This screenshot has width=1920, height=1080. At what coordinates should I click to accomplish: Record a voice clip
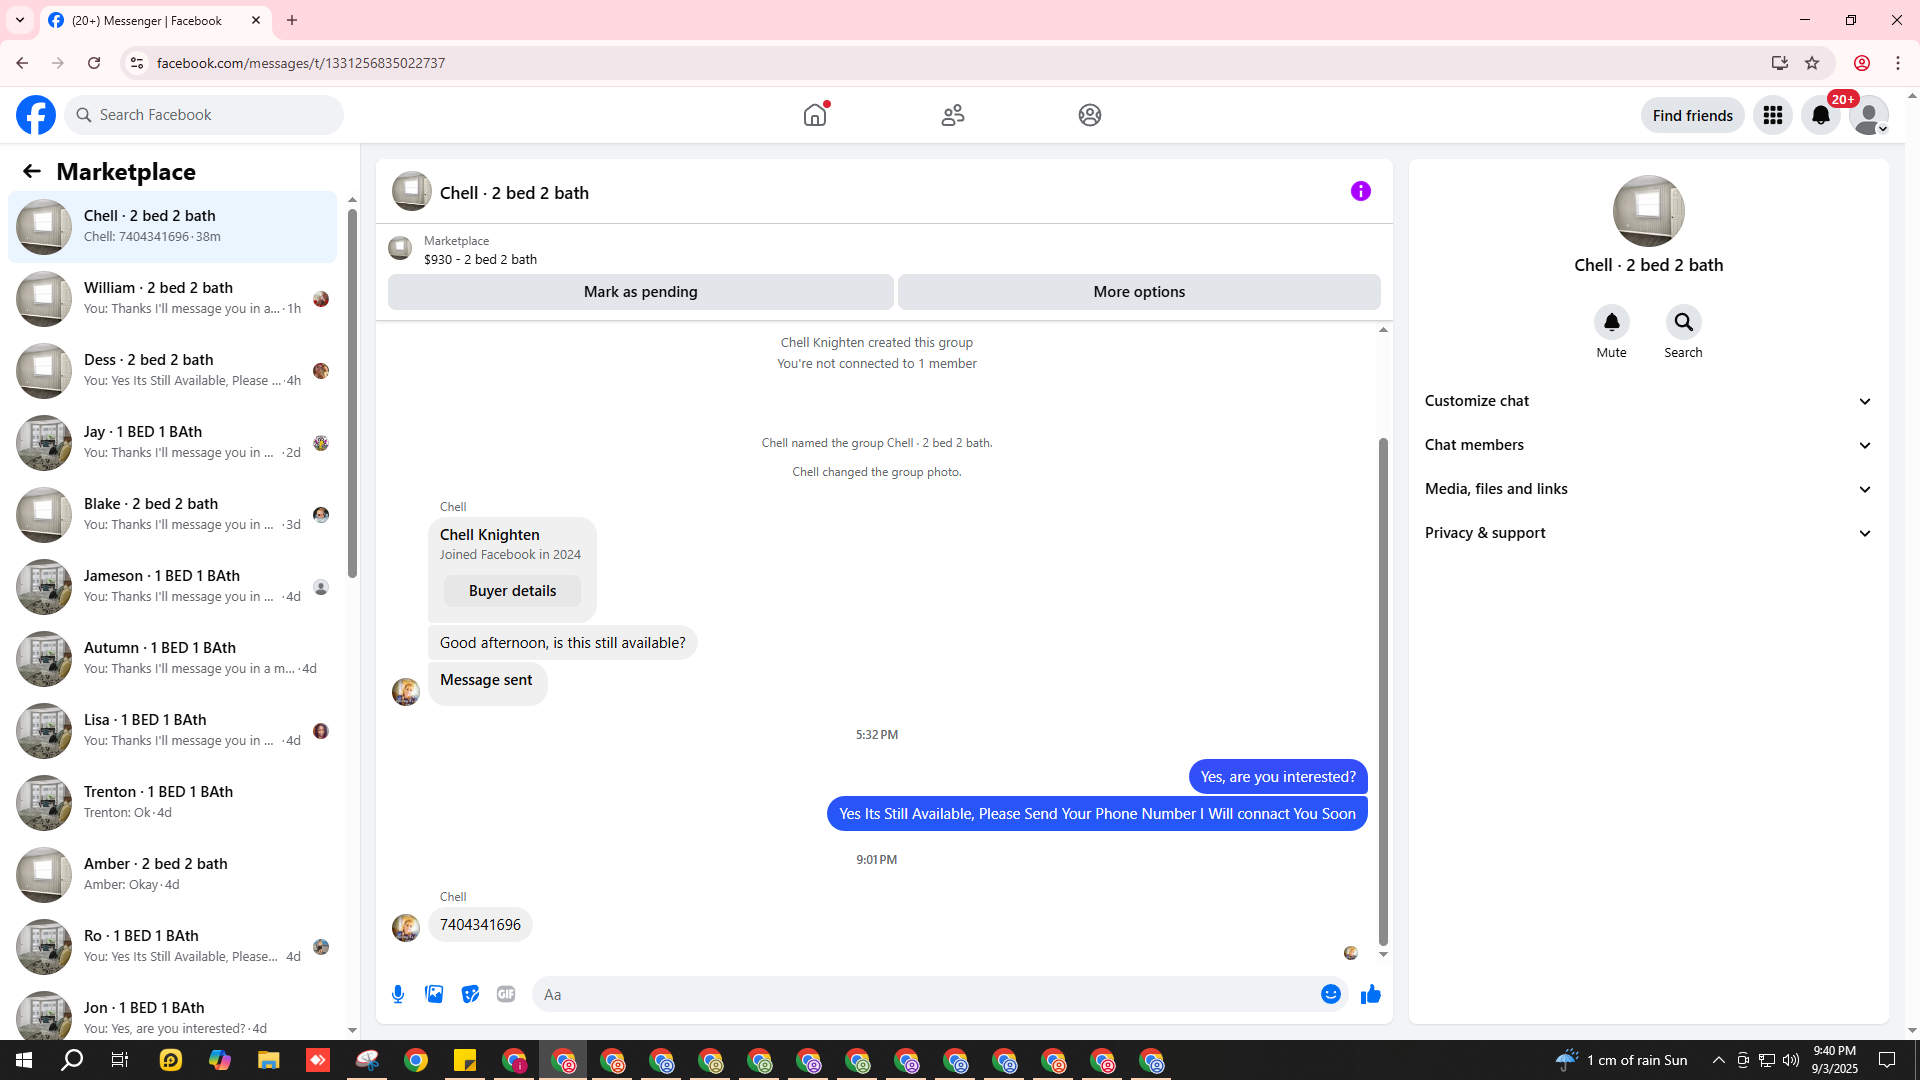tap(398, 994)
